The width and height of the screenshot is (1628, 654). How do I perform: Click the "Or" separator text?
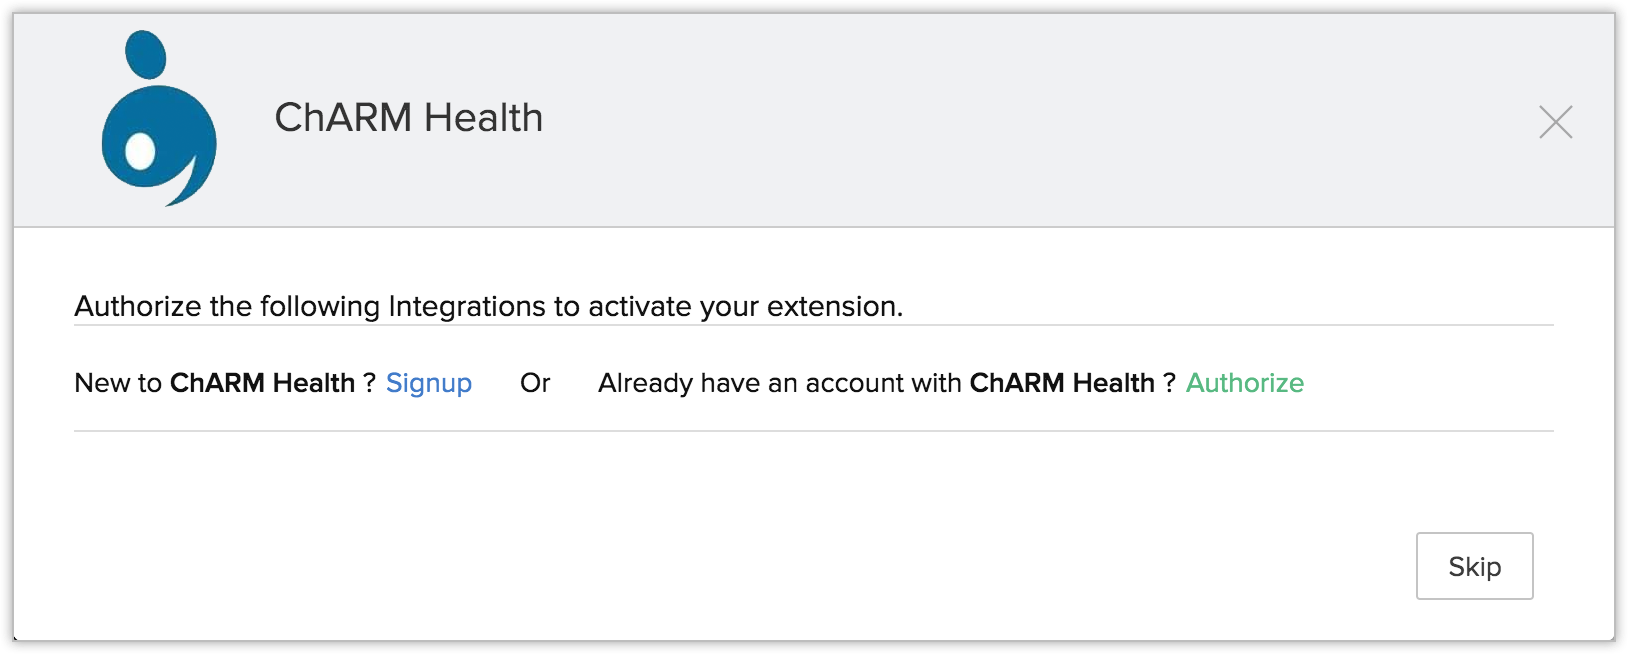[535, 383]
